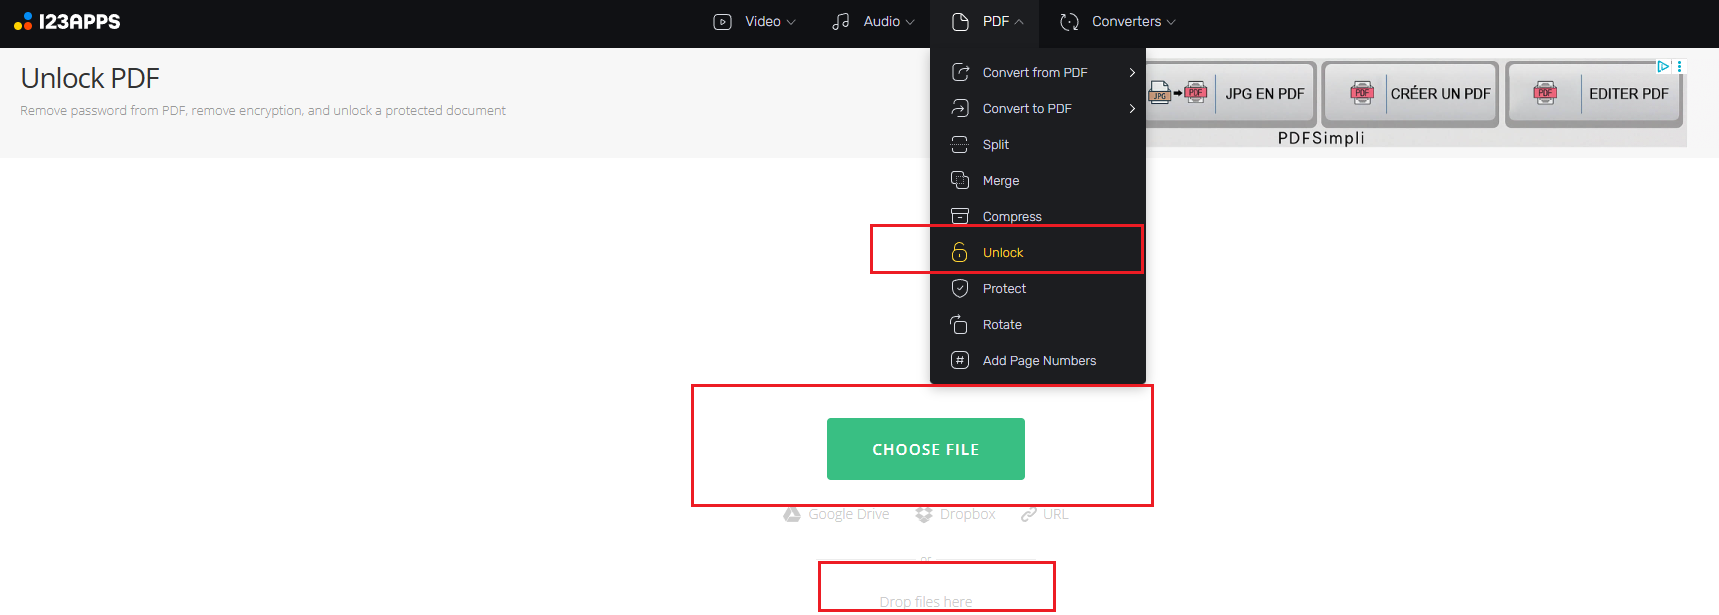The height and width of the screenshot is (615, 1719).
Task: Click the JPG to PDF ad icon
Action: tap(1178, 94)
